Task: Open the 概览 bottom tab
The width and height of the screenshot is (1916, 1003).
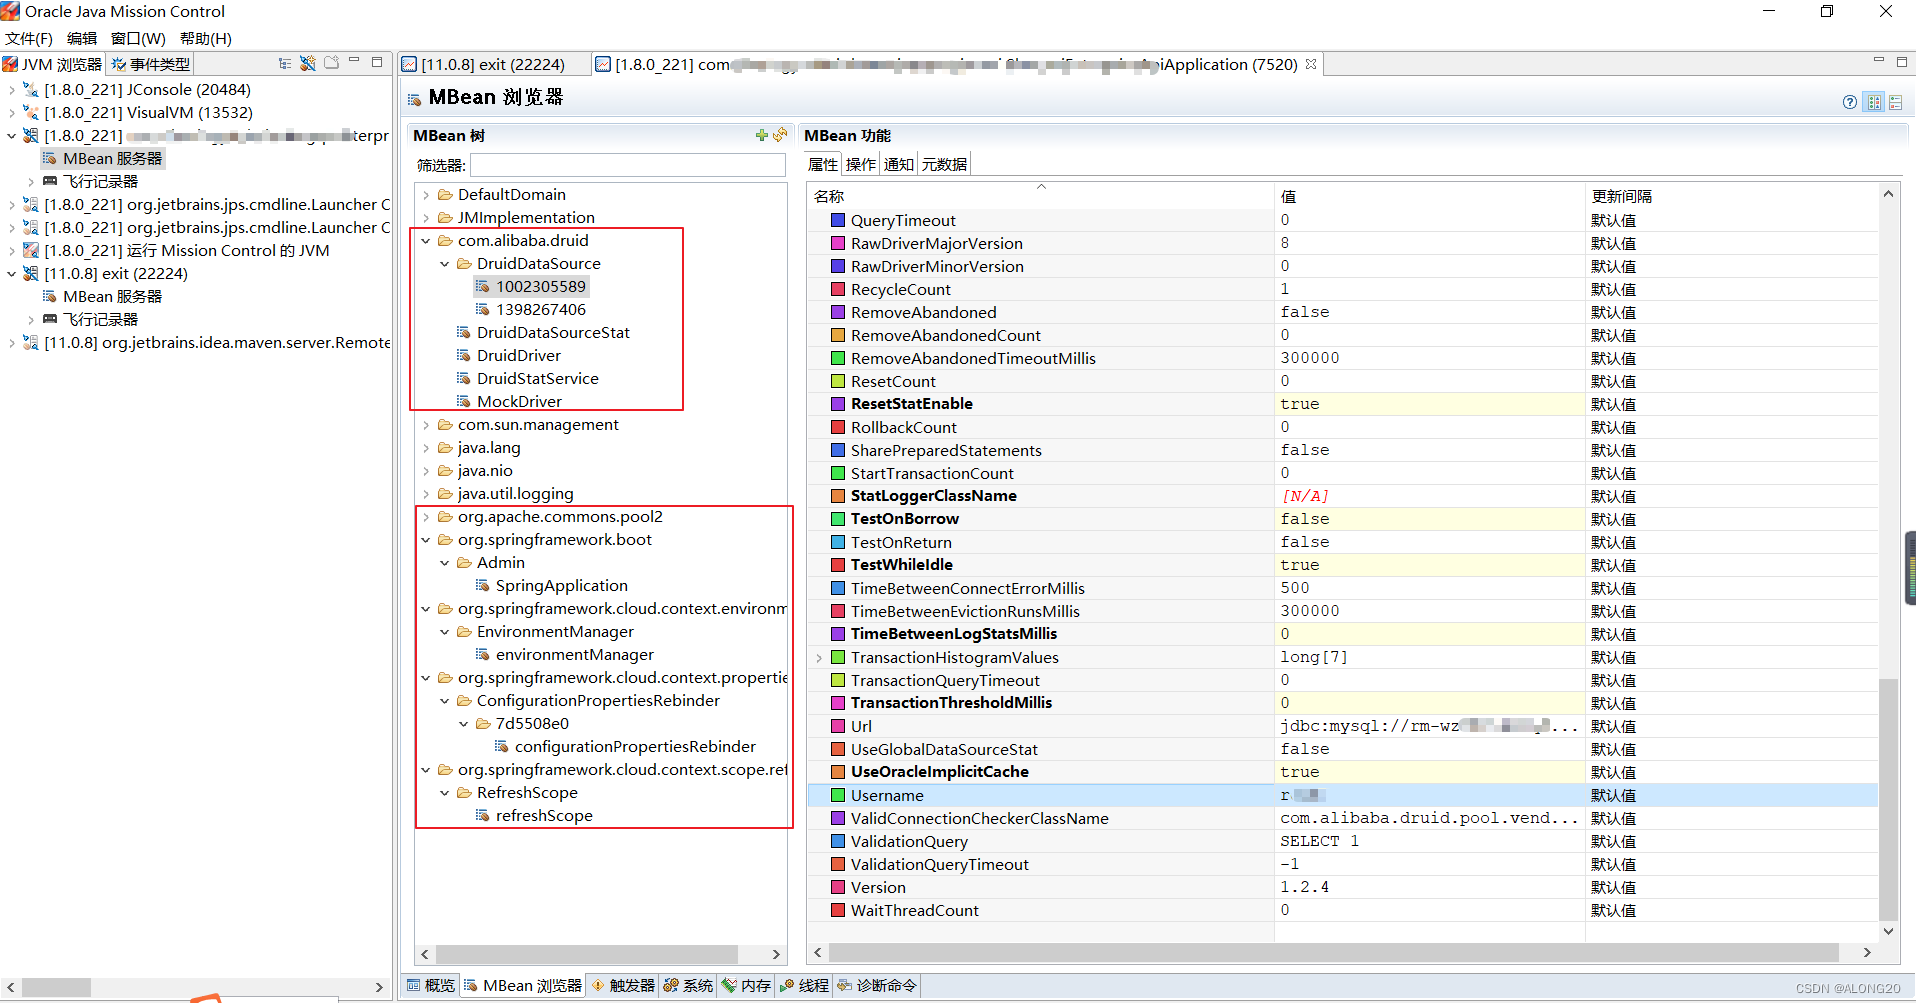Action: 431,986
